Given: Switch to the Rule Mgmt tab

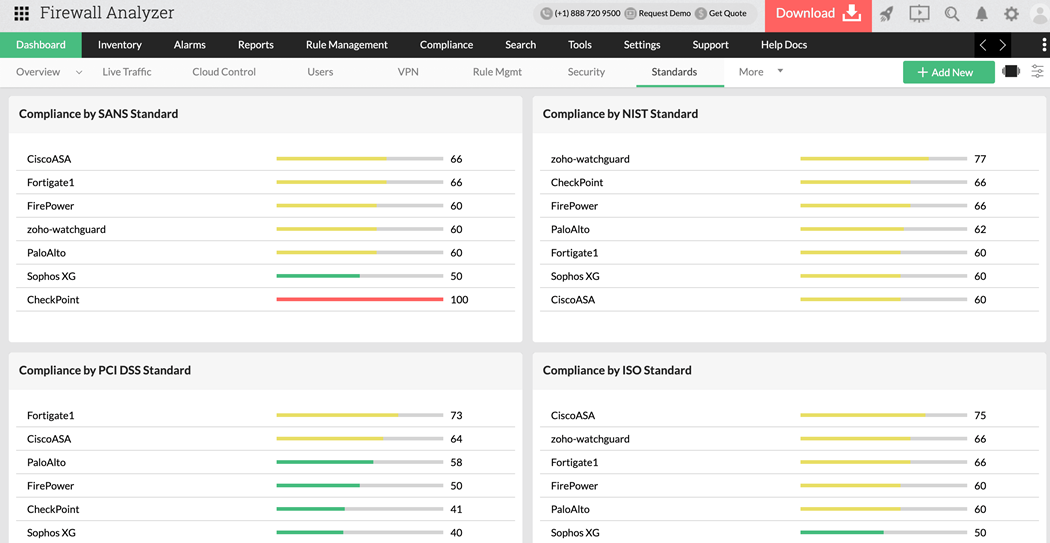Looking at the screenshot, I should (x=497, y=72).
